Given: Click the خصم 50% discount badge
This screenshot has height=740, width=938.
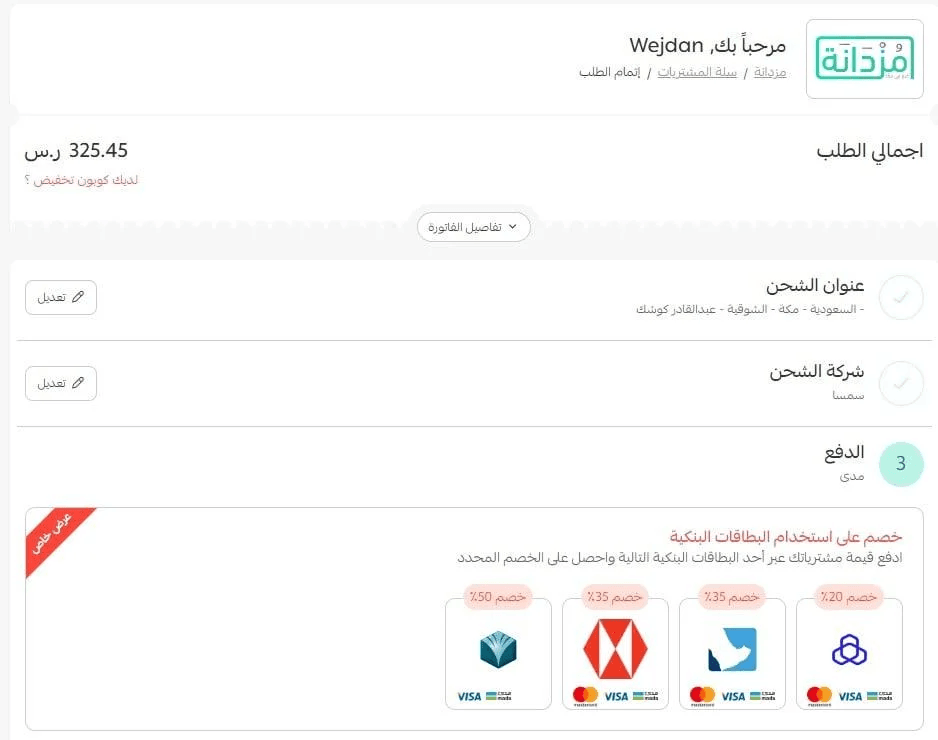Looking at the screenshot, I should 498,597.
